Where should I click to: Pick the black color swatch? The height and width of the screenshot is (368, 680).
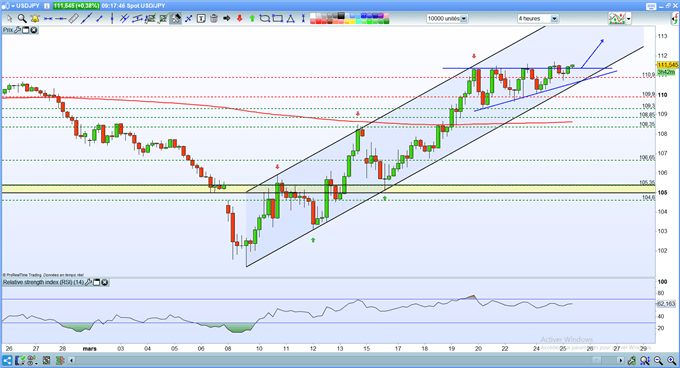coord(341,16)
